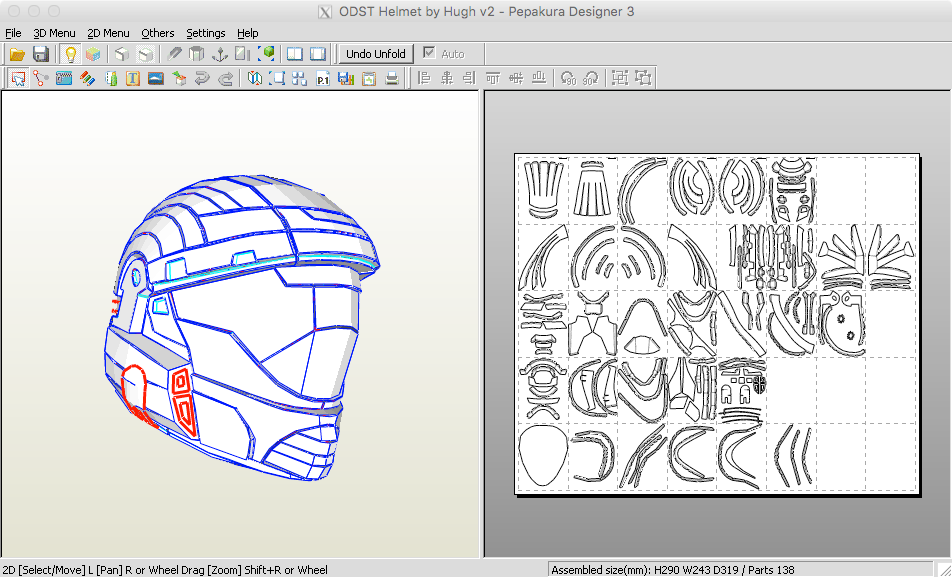Toggle the colored cube texture icon
The width and height of the screenshot is (952, 577).
pyautogui.click(x=93, y=54)
